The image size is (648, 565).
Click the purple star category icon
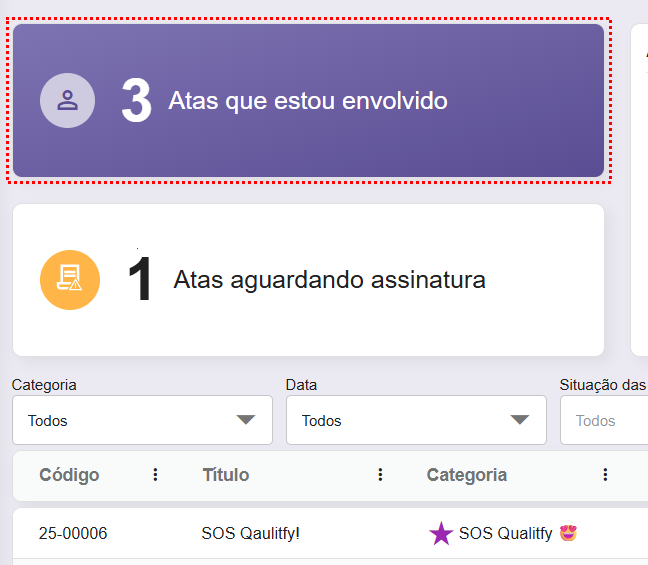(x=441, y=534)
